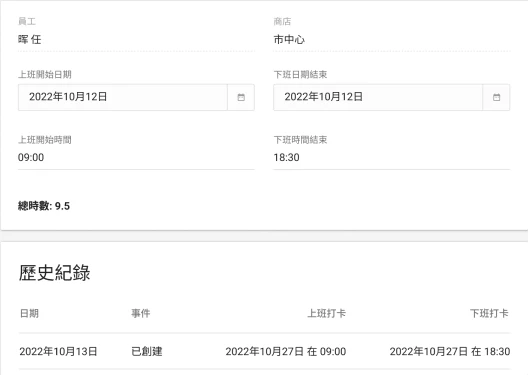The image size is (528, 375).
Task: Click the store field 市中心
Action: 392,40
